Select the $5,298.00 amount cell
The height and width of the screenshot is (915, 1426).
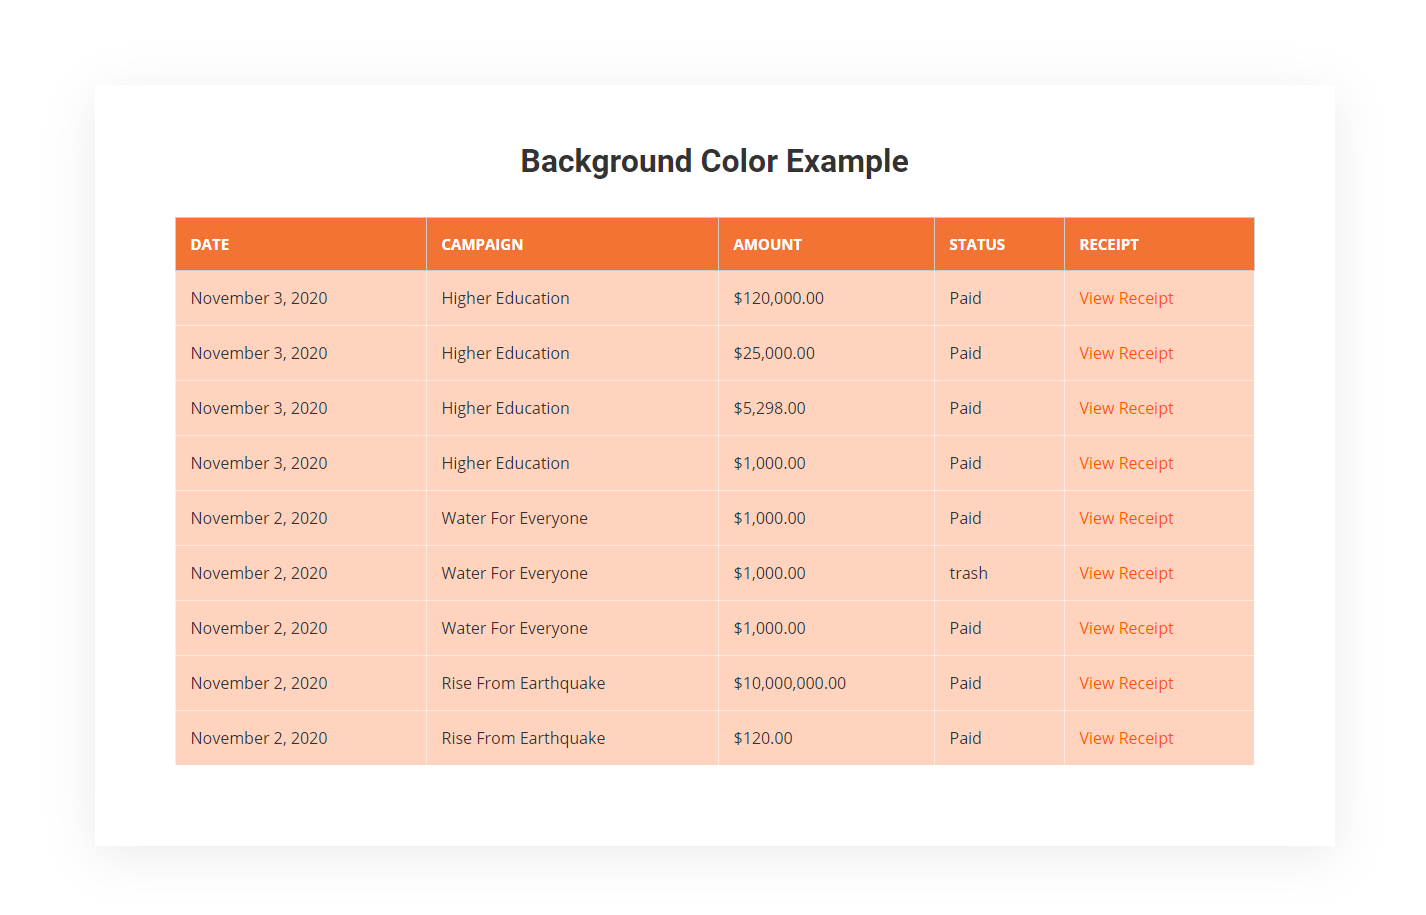coord(769,408)
